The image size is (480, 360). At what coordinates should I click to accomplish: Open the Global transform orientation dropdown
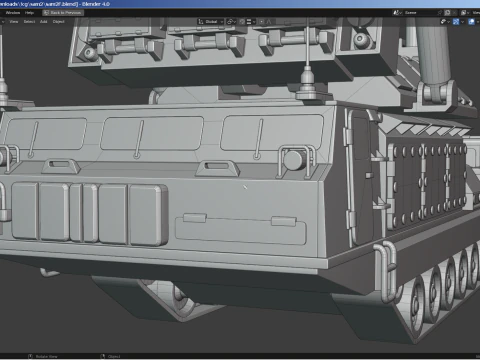point(211,22)
